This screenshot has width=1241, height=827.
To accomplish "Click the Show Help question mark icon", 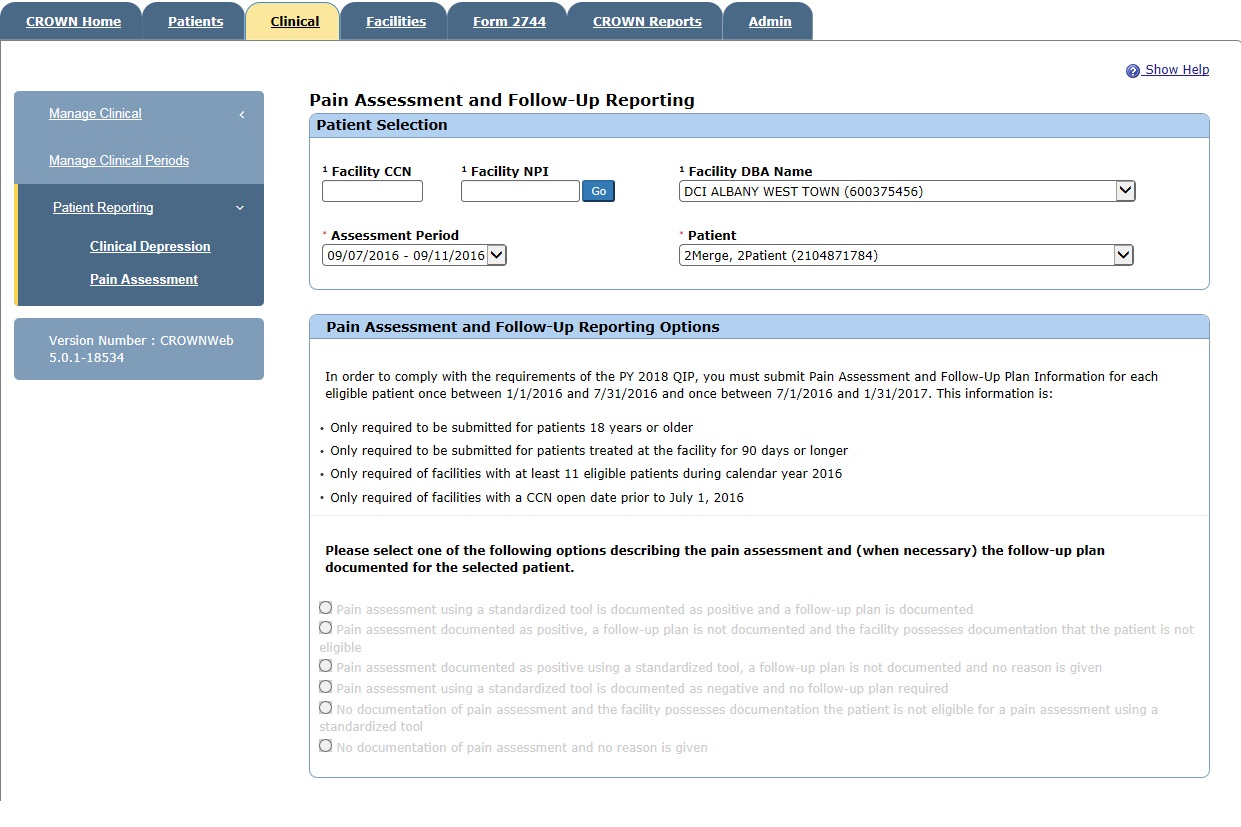I will pyautogui.click(x=1133, y=71).
